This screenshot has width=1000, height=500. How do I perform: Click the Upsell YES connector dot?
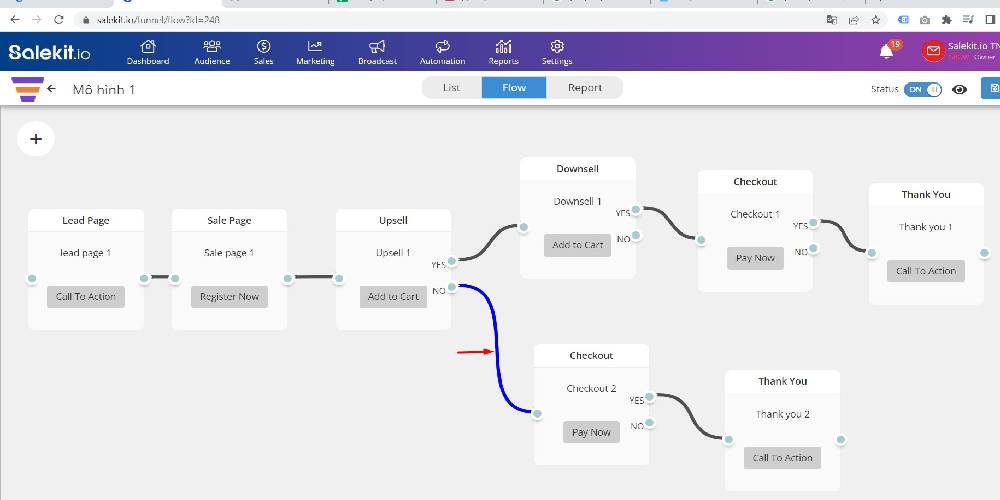(x=453, y=261)
